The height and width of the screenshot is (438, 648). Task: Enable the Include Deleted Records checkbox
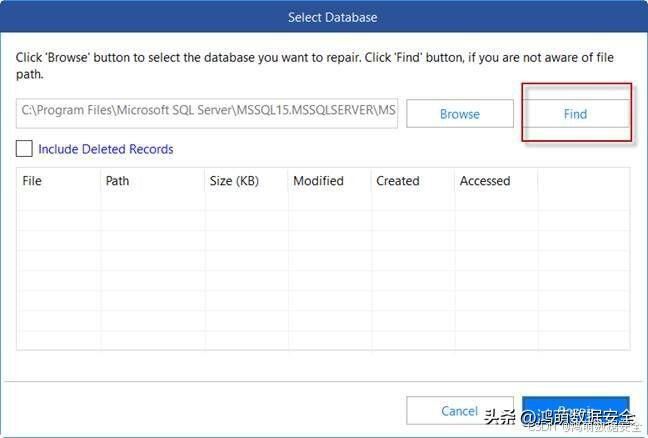(24, 149)
